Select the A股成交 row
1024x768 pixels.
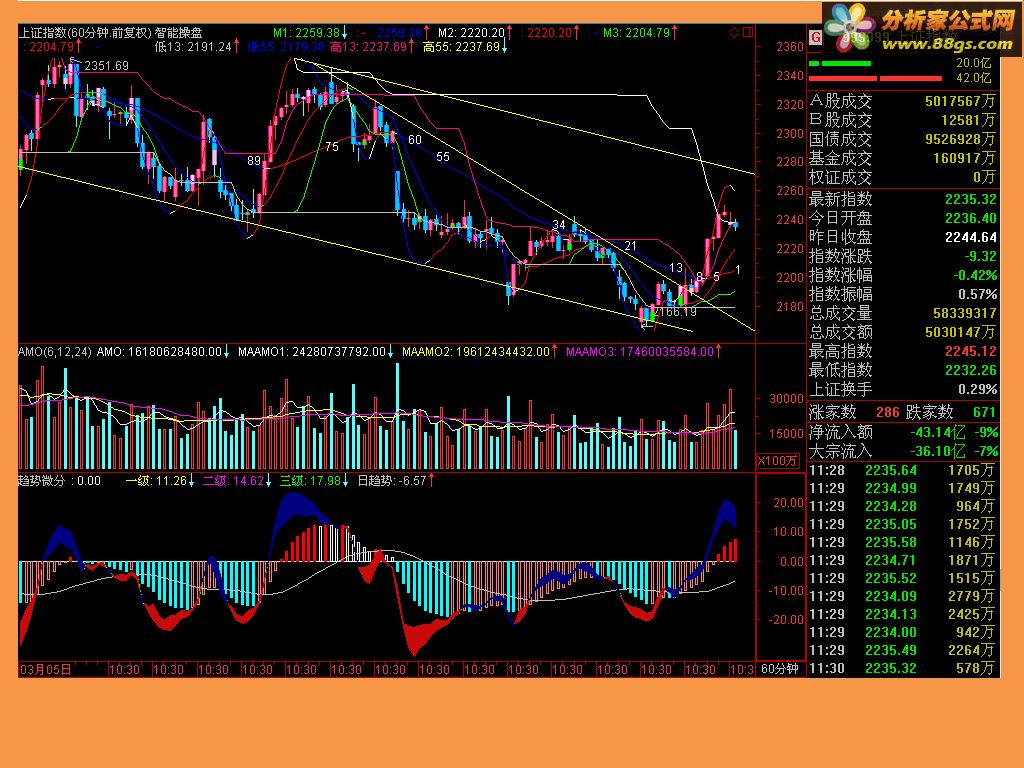point(903,101)
